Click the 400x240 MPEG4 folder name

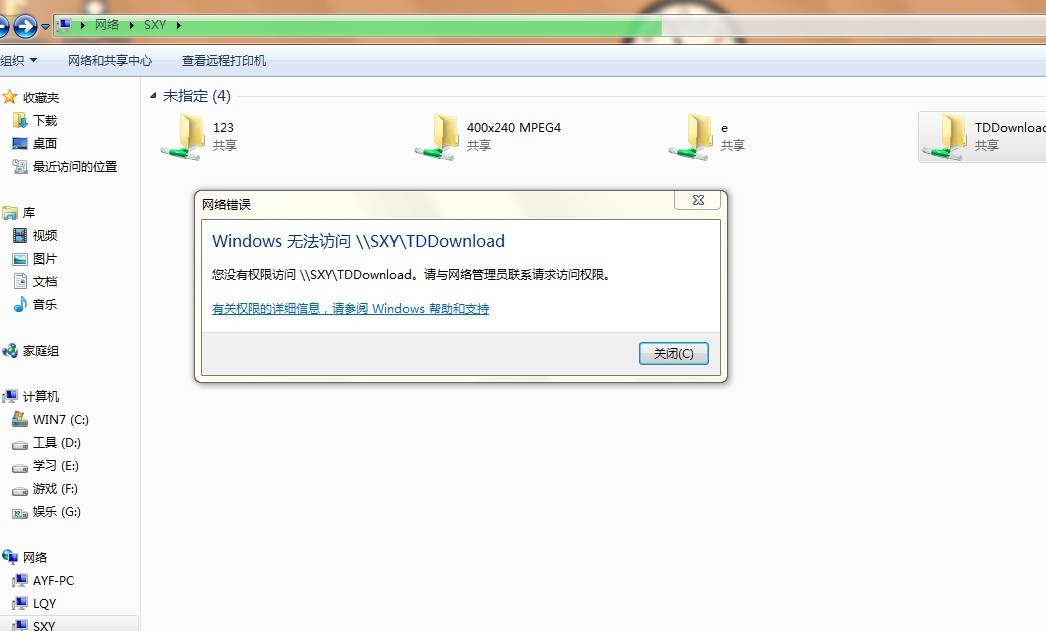tap(514, 127)
